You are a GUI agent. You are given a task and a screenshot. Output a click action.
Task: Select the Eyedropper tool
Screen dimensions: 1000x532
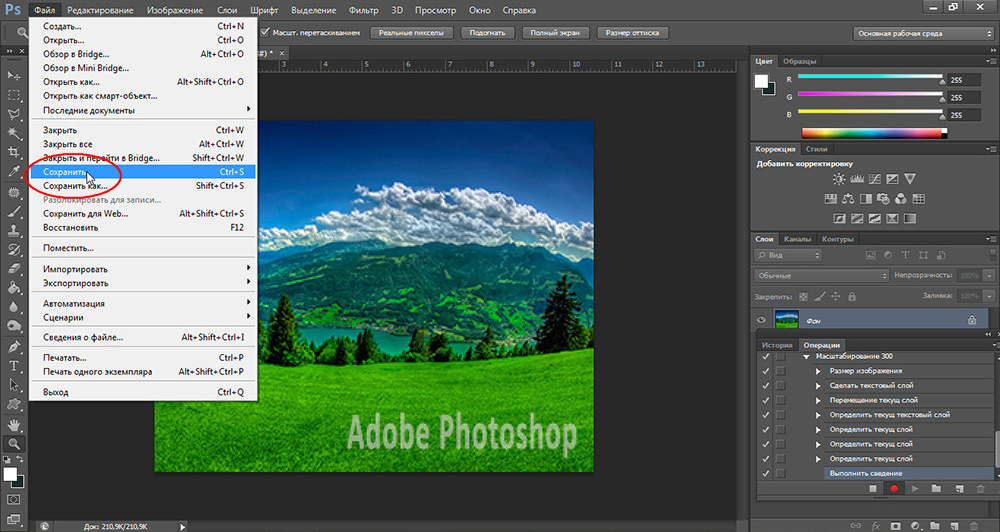click(x=13, y=171)
